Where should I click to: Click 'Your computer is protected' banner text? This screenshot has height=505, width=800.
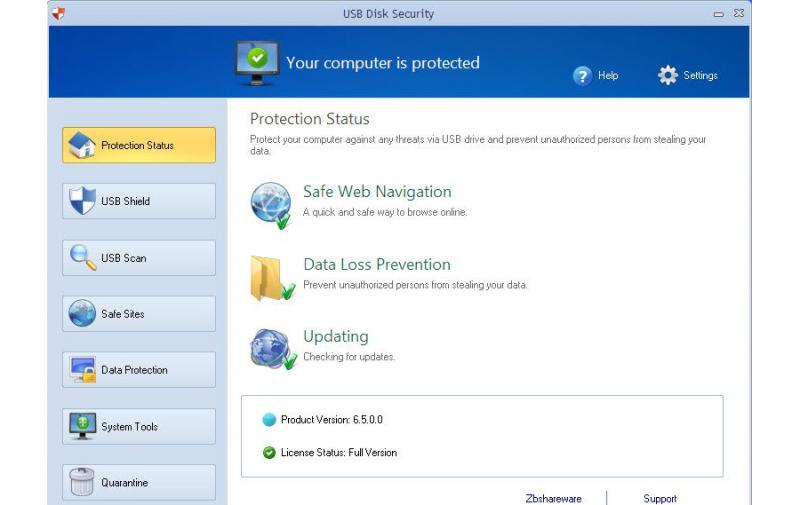[x=383, y=63]
